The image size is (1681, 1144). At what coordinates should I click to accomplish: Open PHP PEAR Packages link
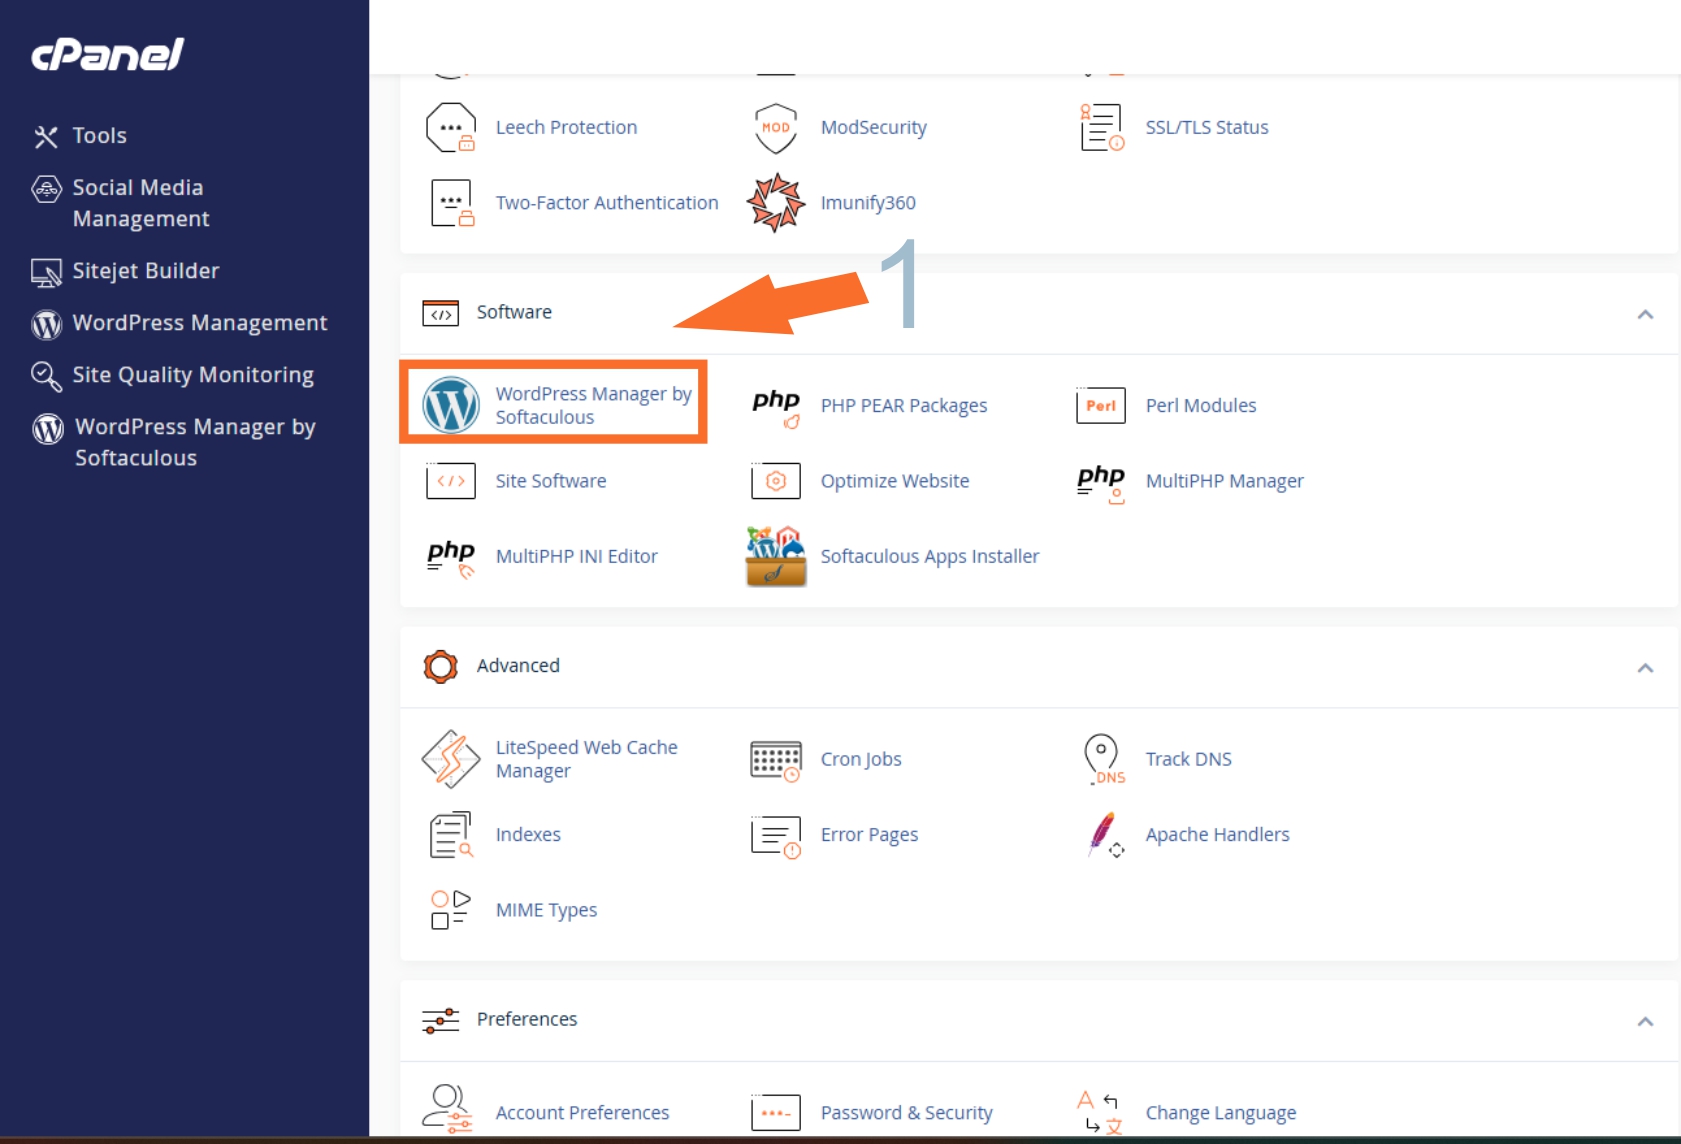tap(904, 405)
